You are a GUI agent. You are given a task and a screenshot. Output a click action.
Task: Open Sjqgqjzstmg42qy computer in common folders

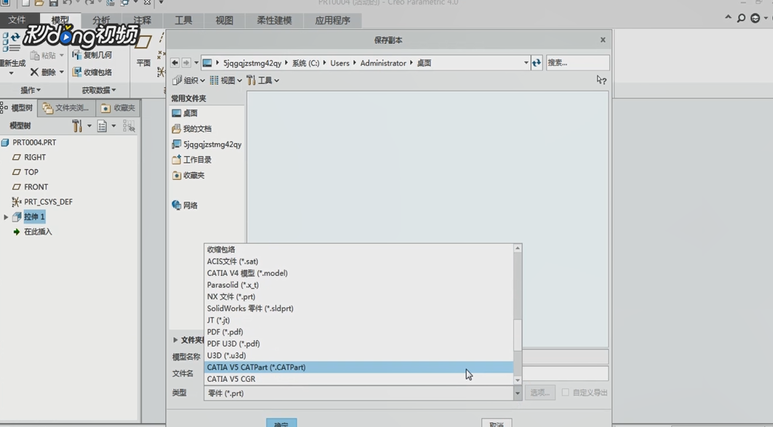pos(207,144)
